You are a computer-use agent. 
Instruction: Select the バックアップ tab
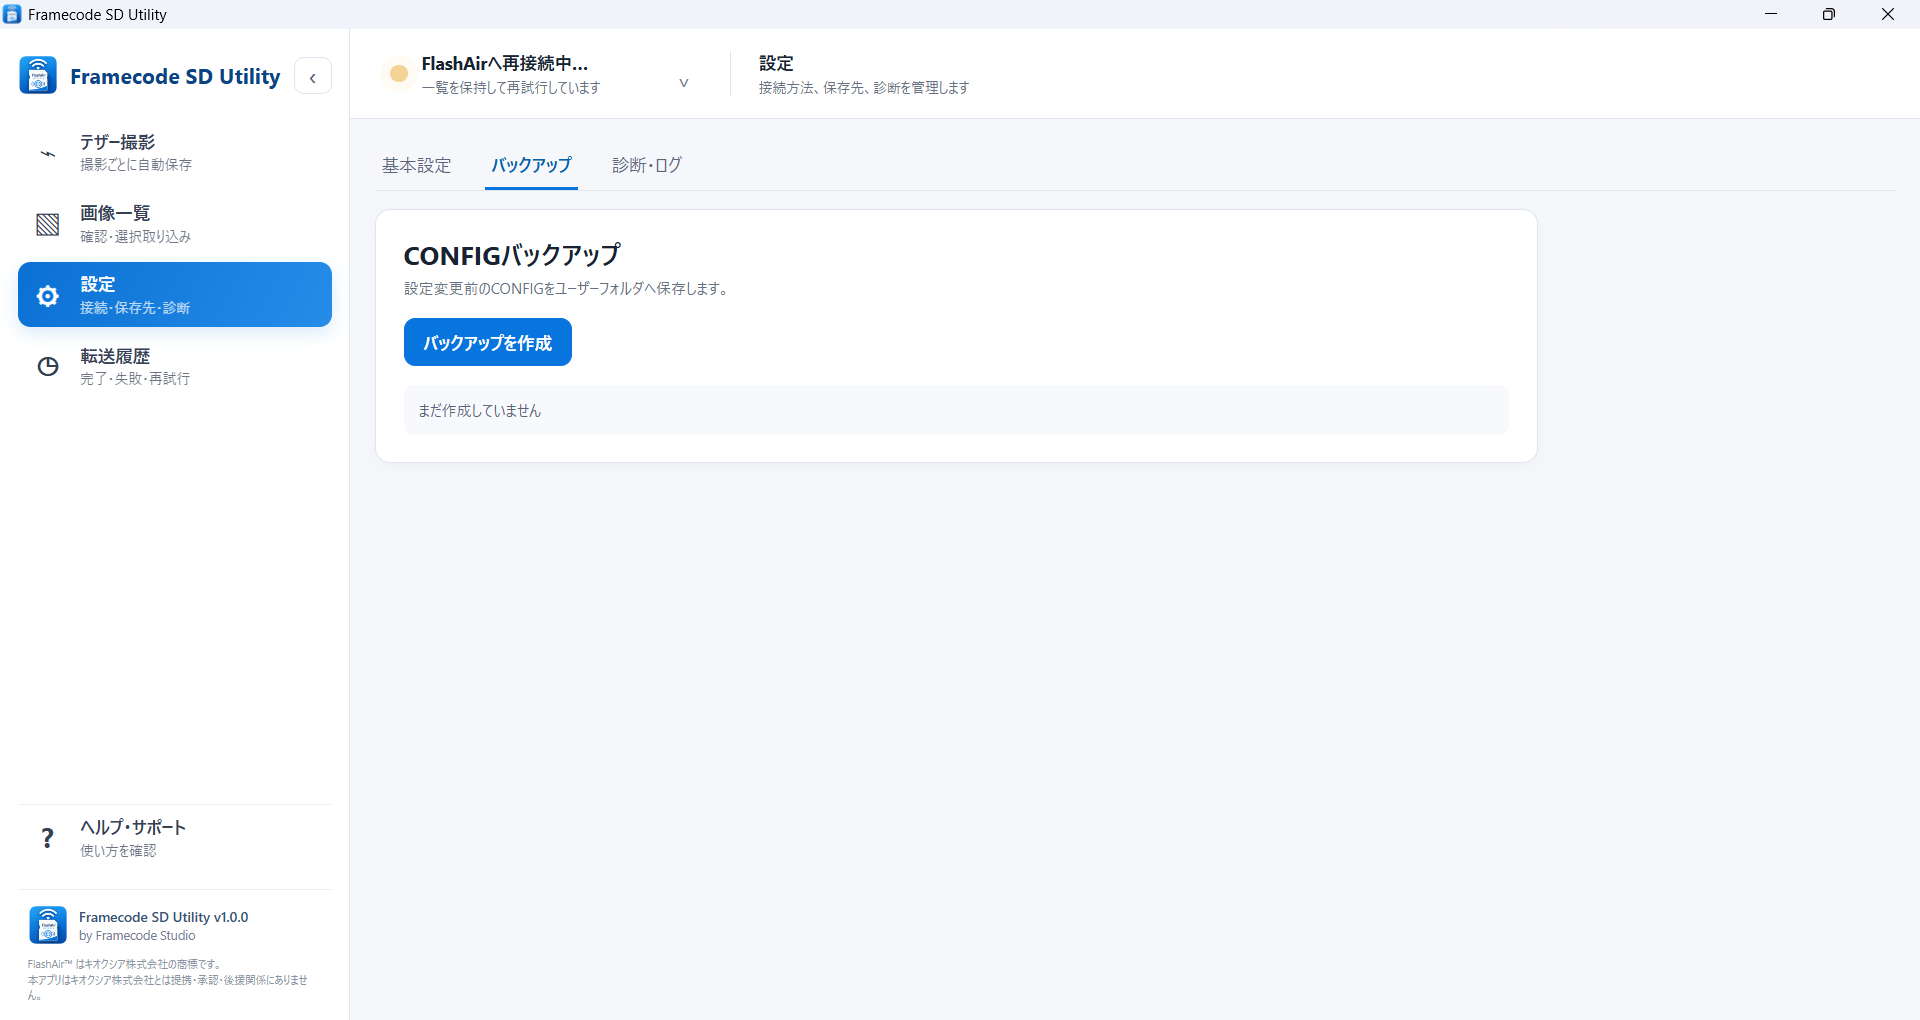[531, 165]
